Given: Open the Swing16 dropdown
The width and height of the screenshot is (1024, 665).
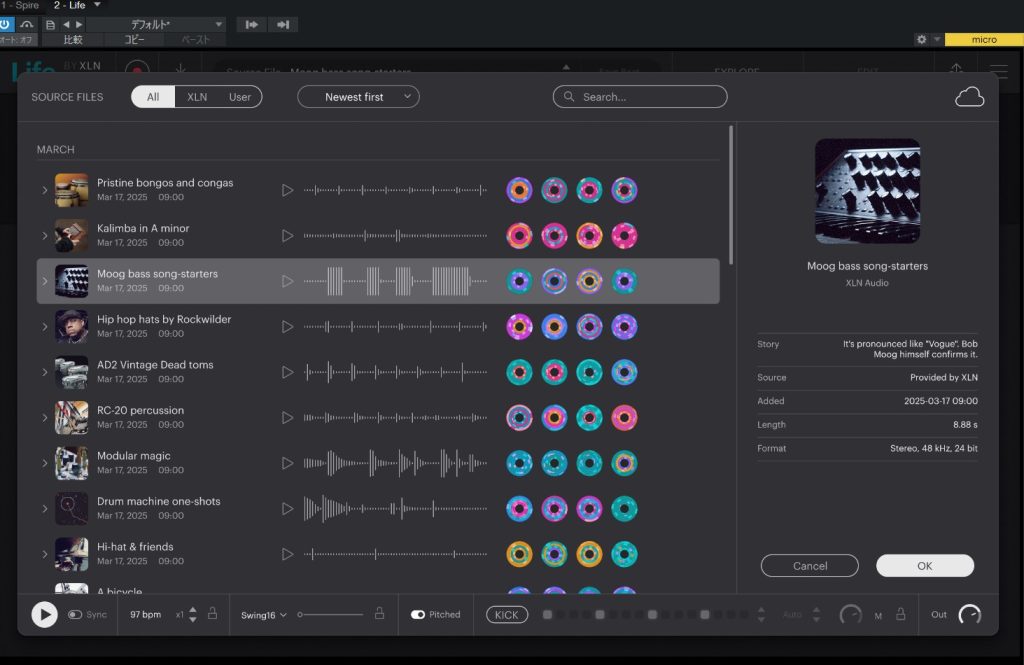Looking at the screenshot, I should (264, 615).
